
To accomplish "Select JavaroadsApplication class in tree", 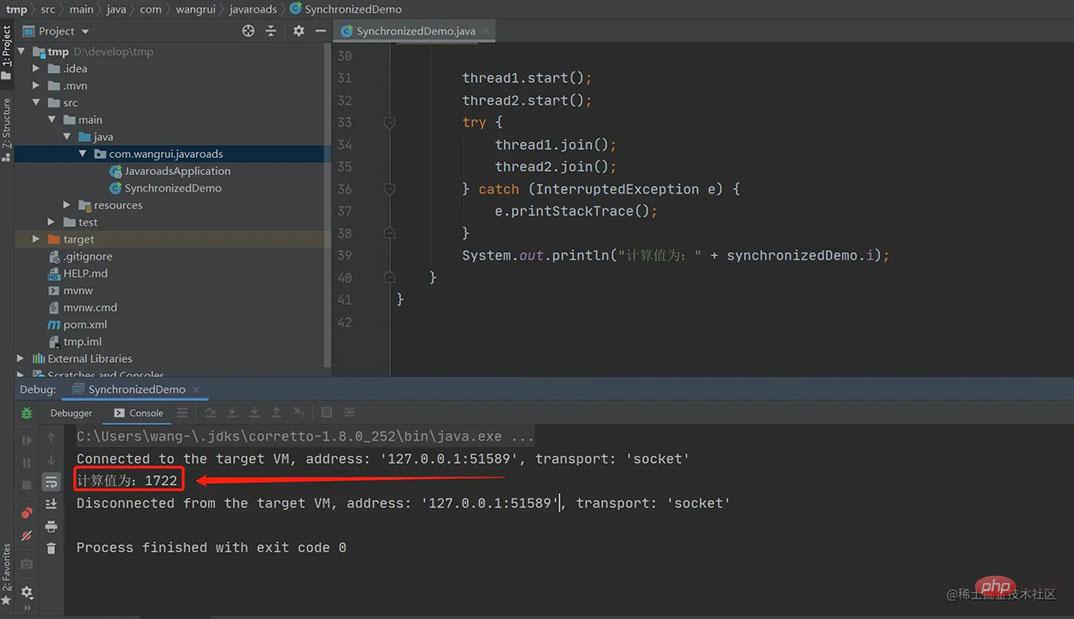I will point(171,171).
